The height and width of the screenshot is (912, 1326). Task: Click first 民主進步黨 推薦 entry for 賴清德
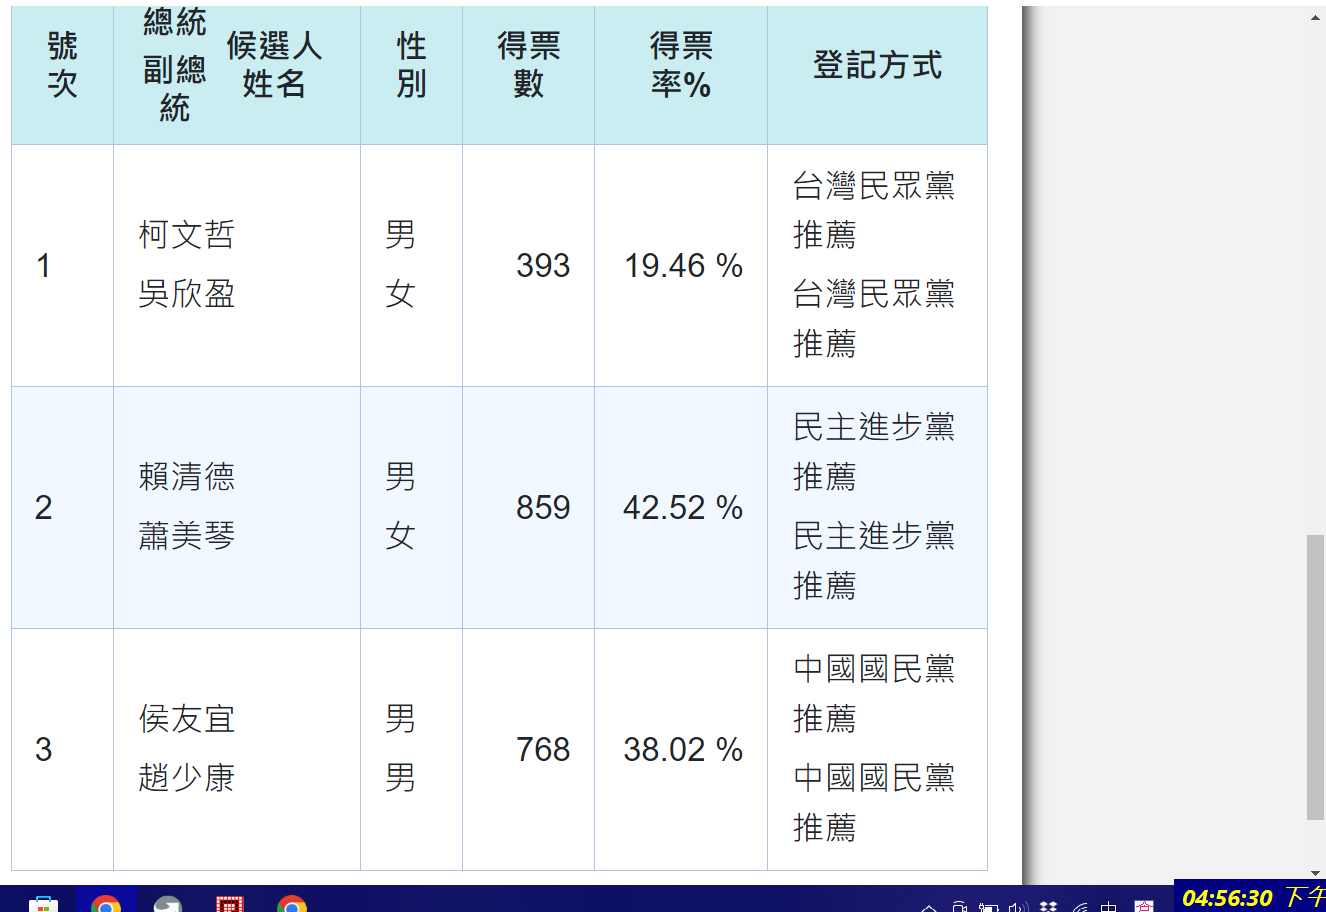coord(874,452)
